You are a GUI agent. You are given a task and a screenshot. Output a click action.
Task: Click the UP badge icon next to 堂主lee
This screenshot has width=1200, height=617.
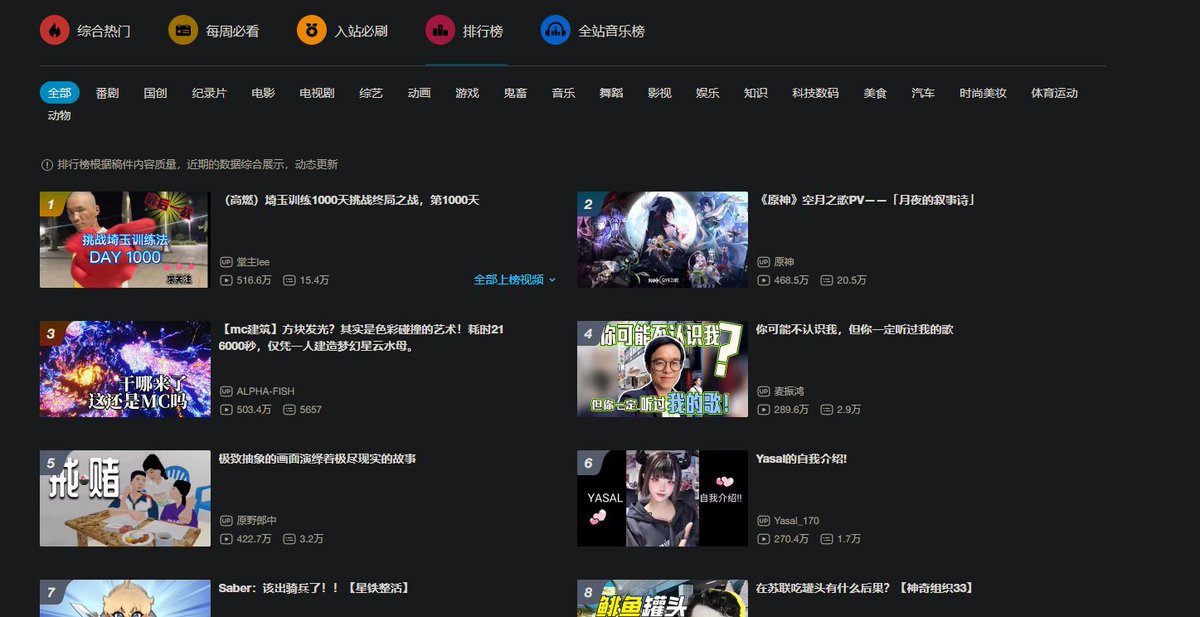tap(226, 262)
